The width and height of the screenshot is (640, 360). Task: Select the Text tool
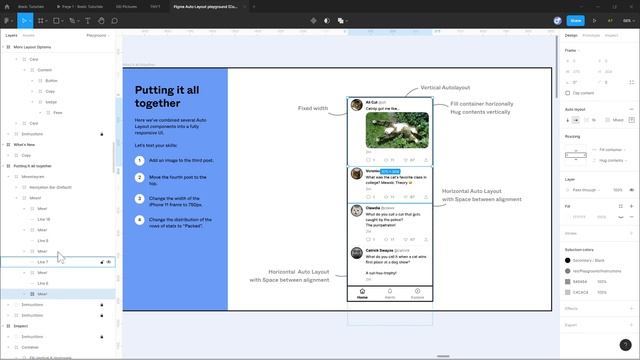[x=87, y=20]
